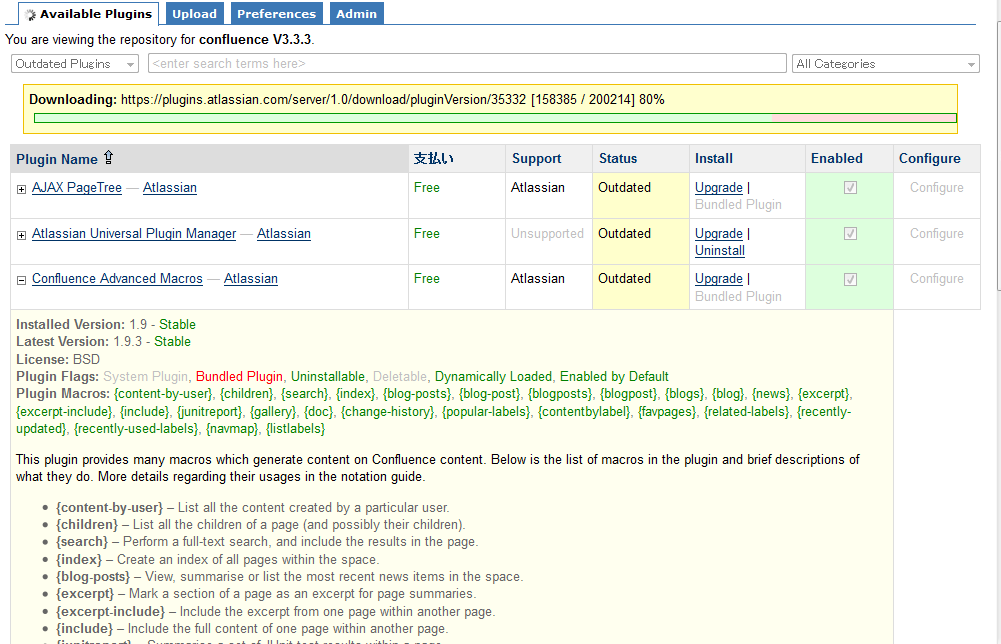Switch to the Preferences tab

(x=276, y=13)
